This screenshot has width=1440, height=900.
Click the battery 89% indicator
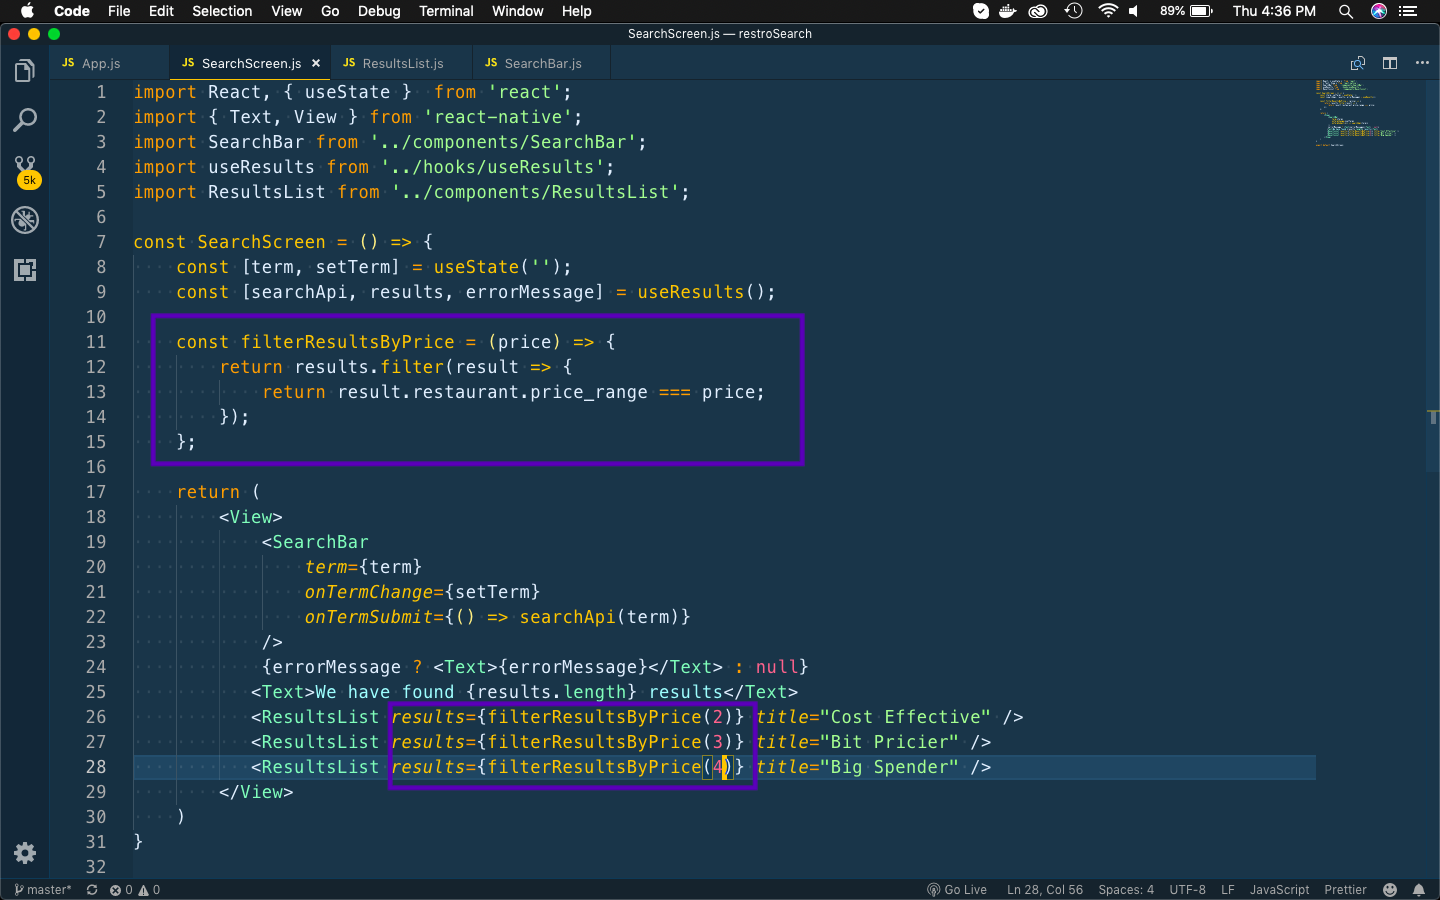[x=1186, y=11]
